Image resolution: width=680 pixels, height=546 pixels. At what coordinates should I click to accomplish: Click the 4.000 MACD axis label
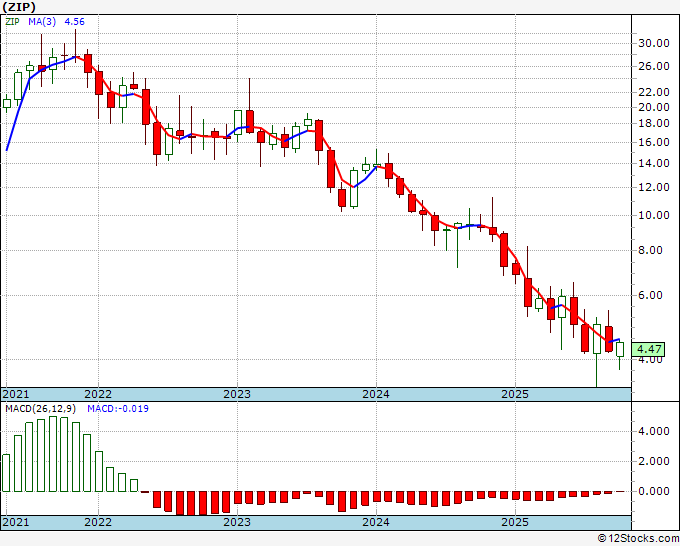pos(654,432)
